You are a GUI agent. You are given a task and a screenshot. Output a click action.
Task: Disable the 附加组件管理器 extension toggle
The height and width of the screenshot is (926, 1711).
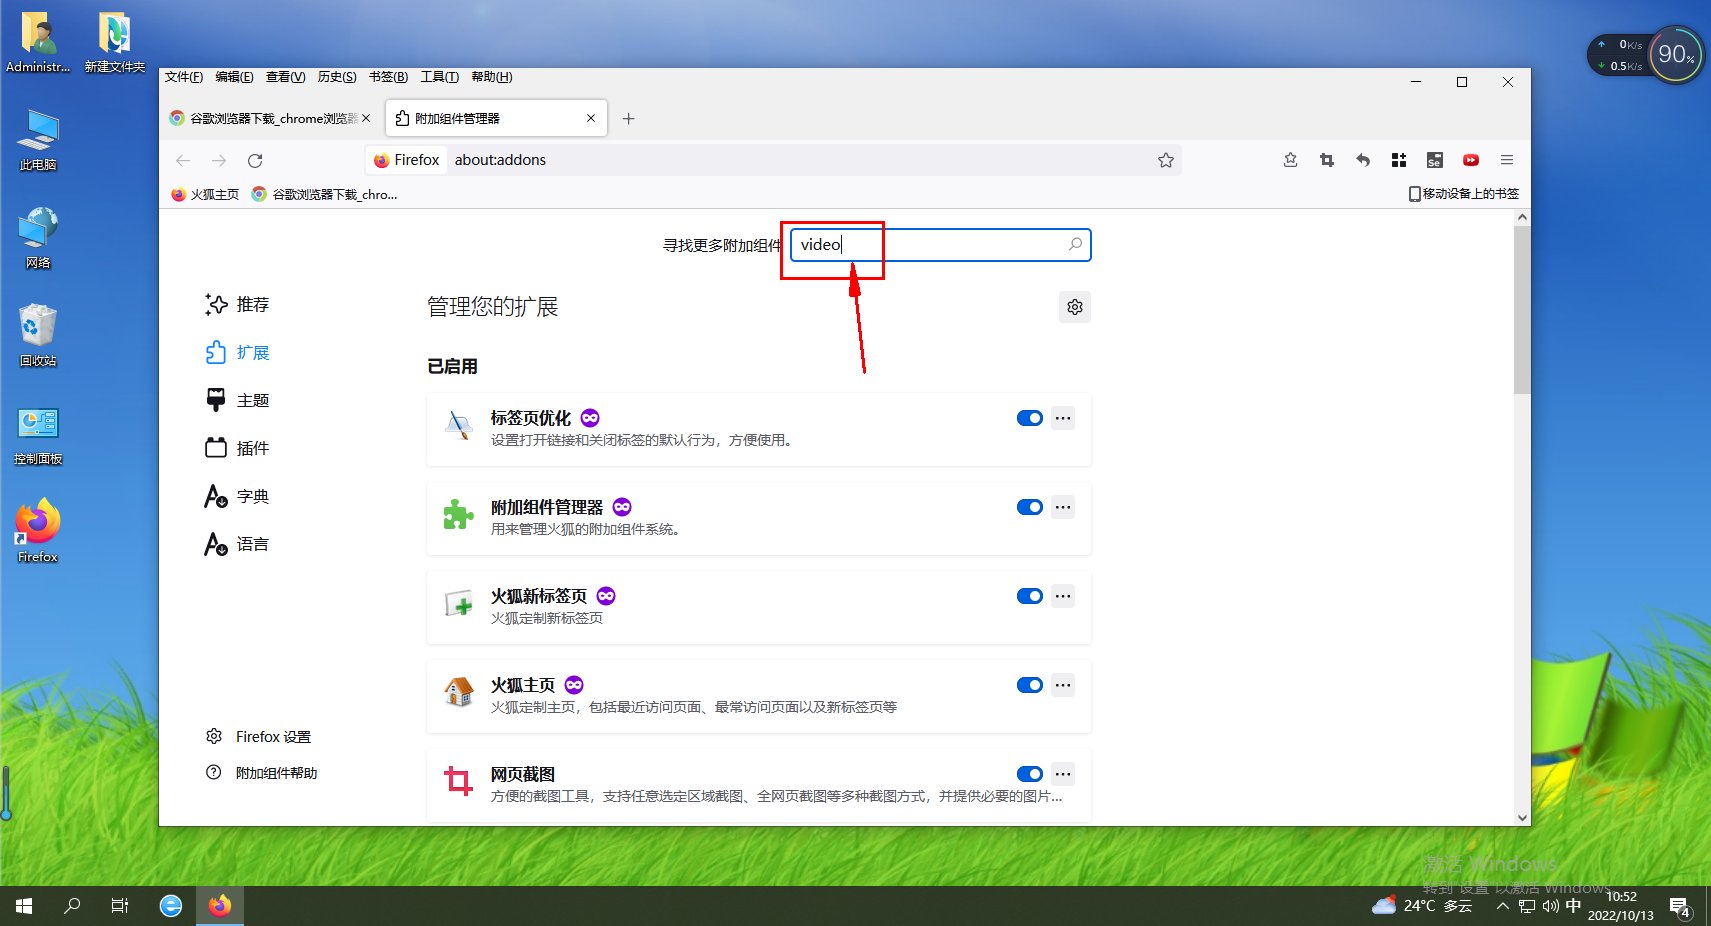coord(1030,507)
